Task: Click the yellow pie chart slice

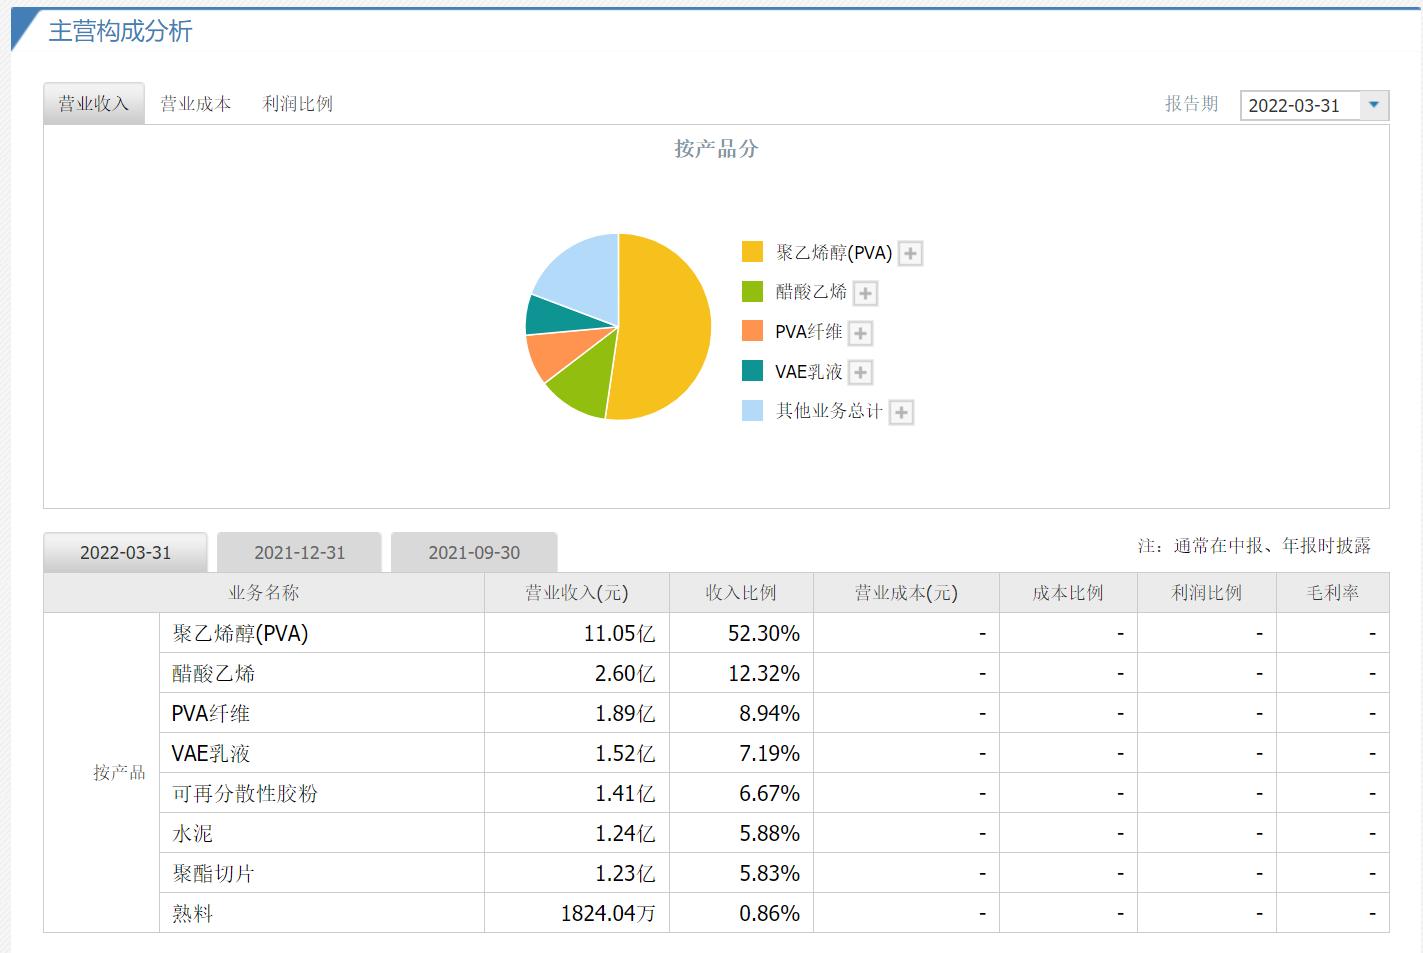Action: click(665, 325)
